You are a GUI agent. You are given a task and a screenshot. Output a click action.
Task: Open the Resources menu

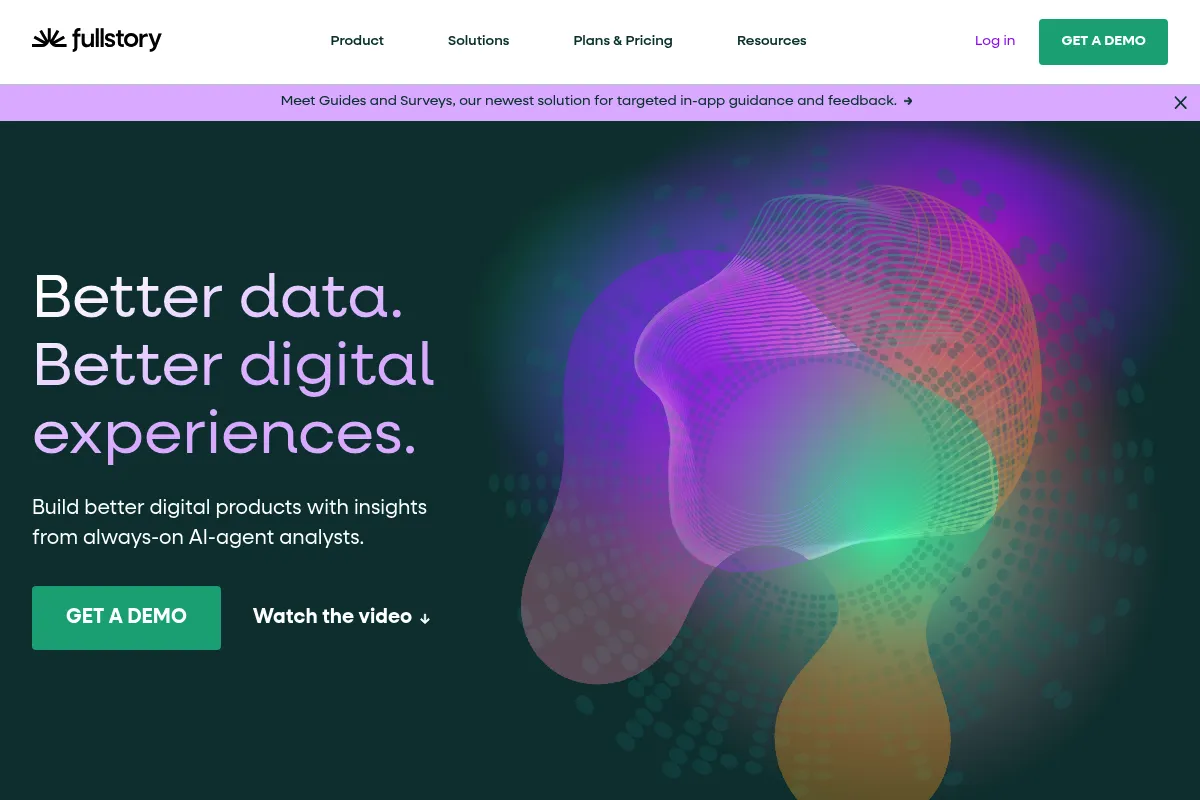click(x=771, y=41)
